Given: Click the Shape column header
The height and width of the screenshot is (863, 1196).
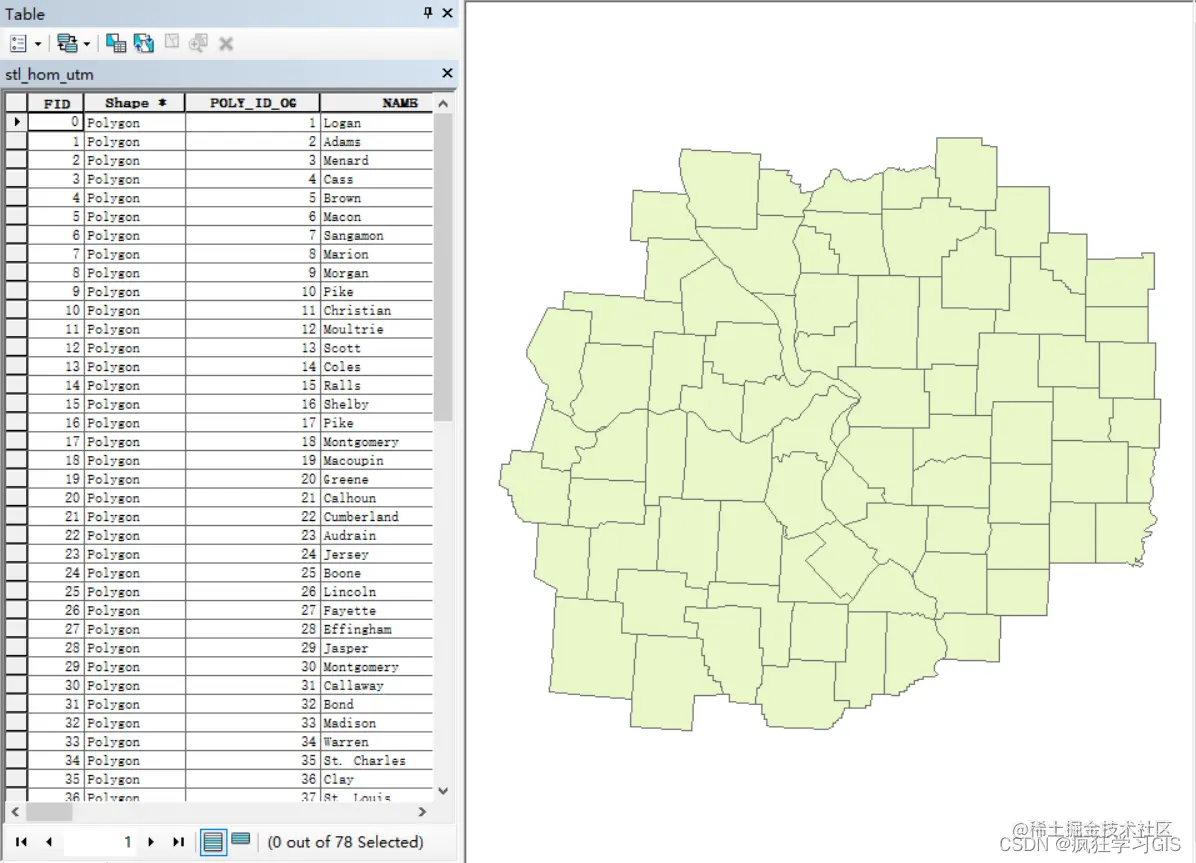Looking at the screenshot, I should pos(134,103).
